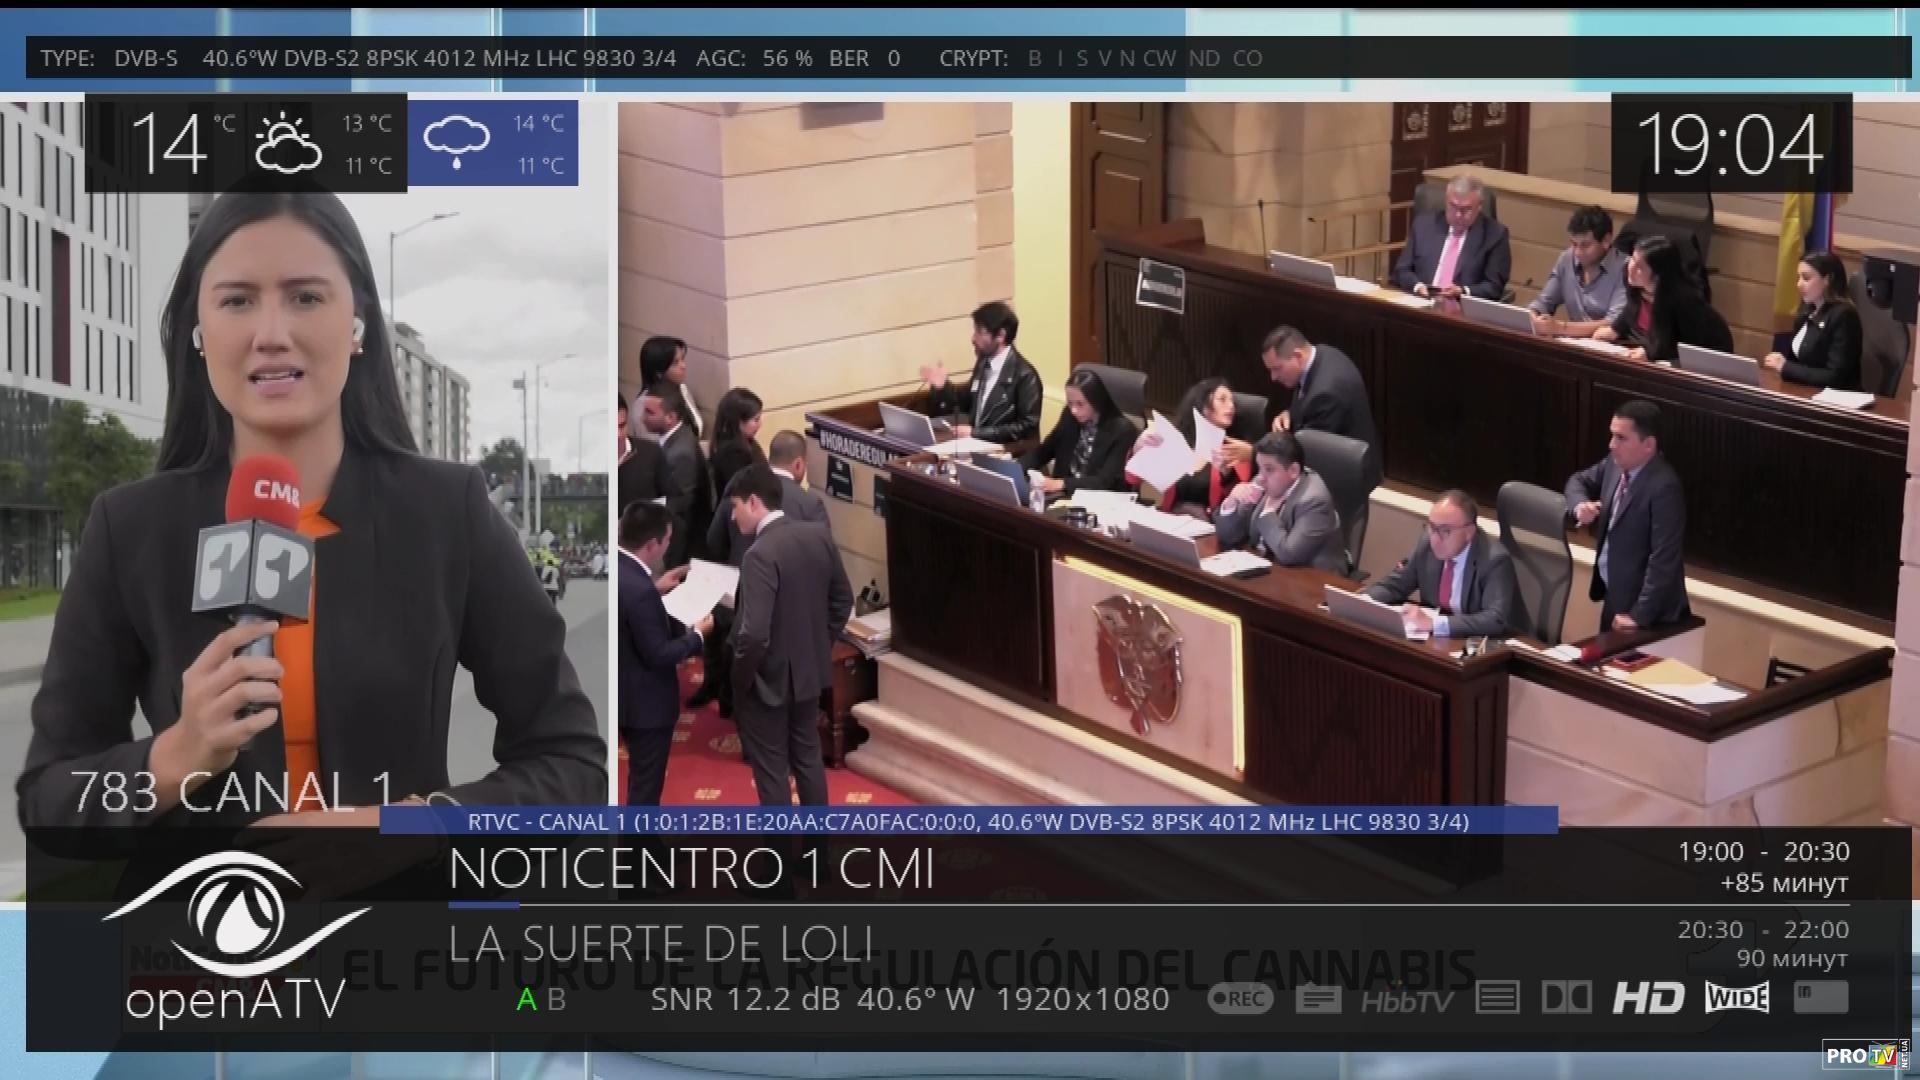Click the 19:04 clock display

point(1730,145)
